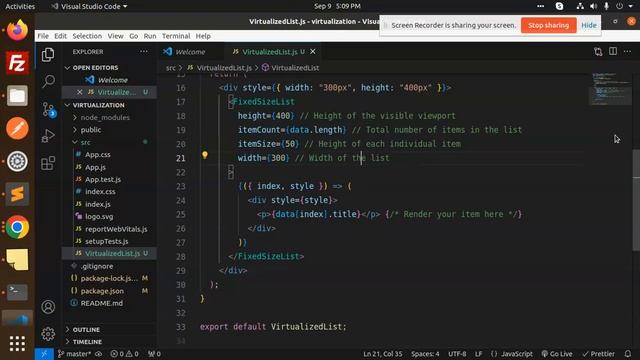Open notifications bell in status bar

pos(628,354)
